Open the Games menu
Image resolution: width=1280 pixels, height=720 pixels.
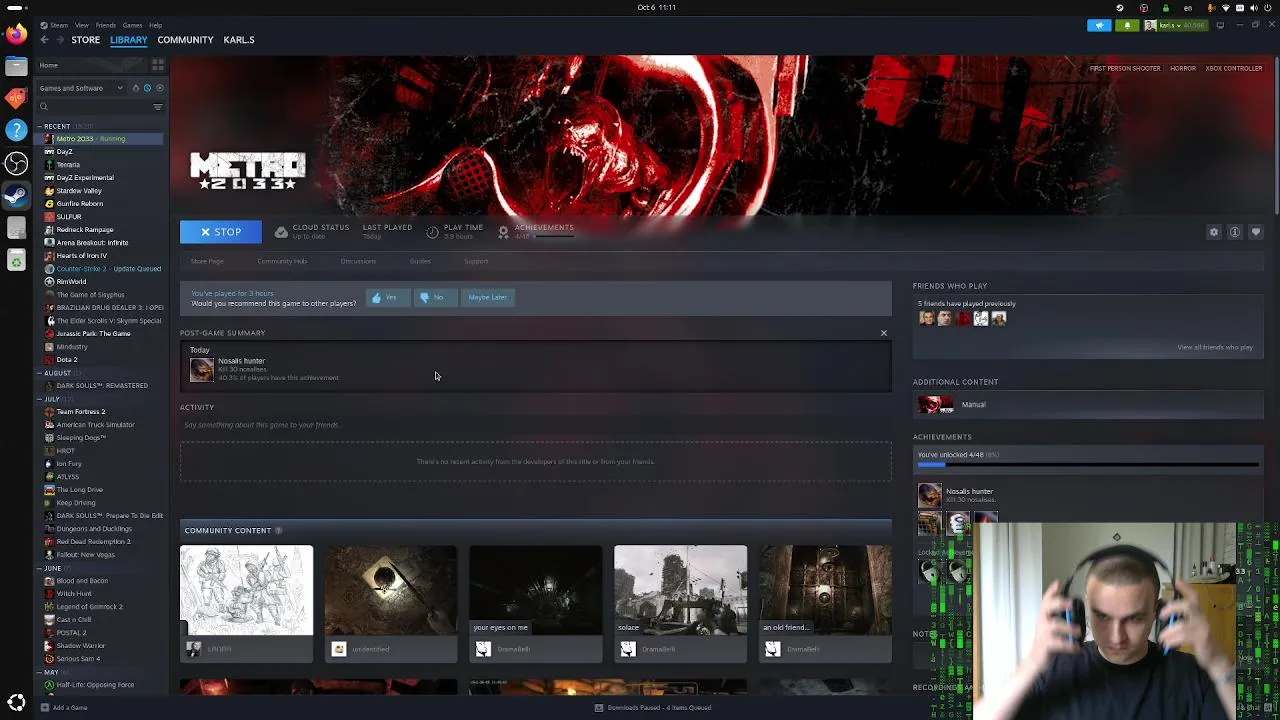tap(131, 25)
